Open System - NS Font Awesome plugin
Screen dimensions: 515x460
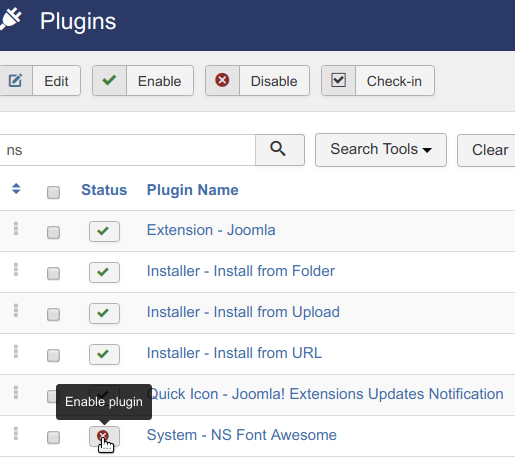coord(242,435)
